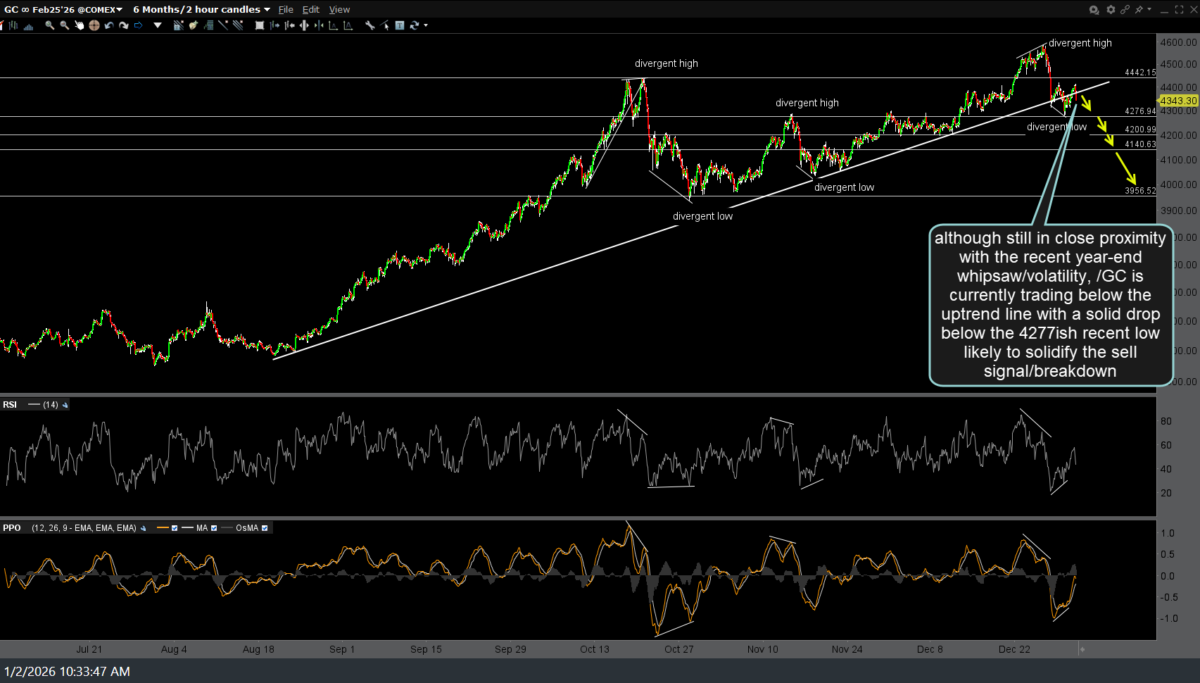This screenshot has height=683, width=1200.
Task: Click the PPO indicator edit icon
Action: pos(143,527)
